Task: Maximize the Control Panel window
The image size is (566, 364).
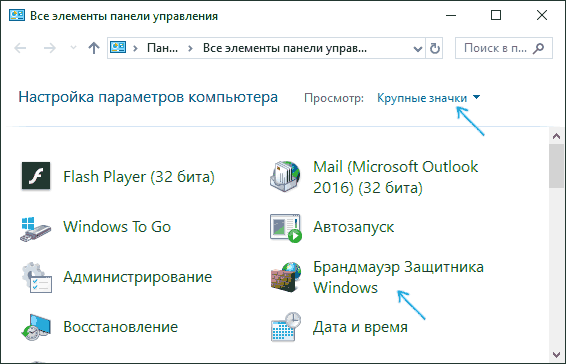Action: click(496, 16)
